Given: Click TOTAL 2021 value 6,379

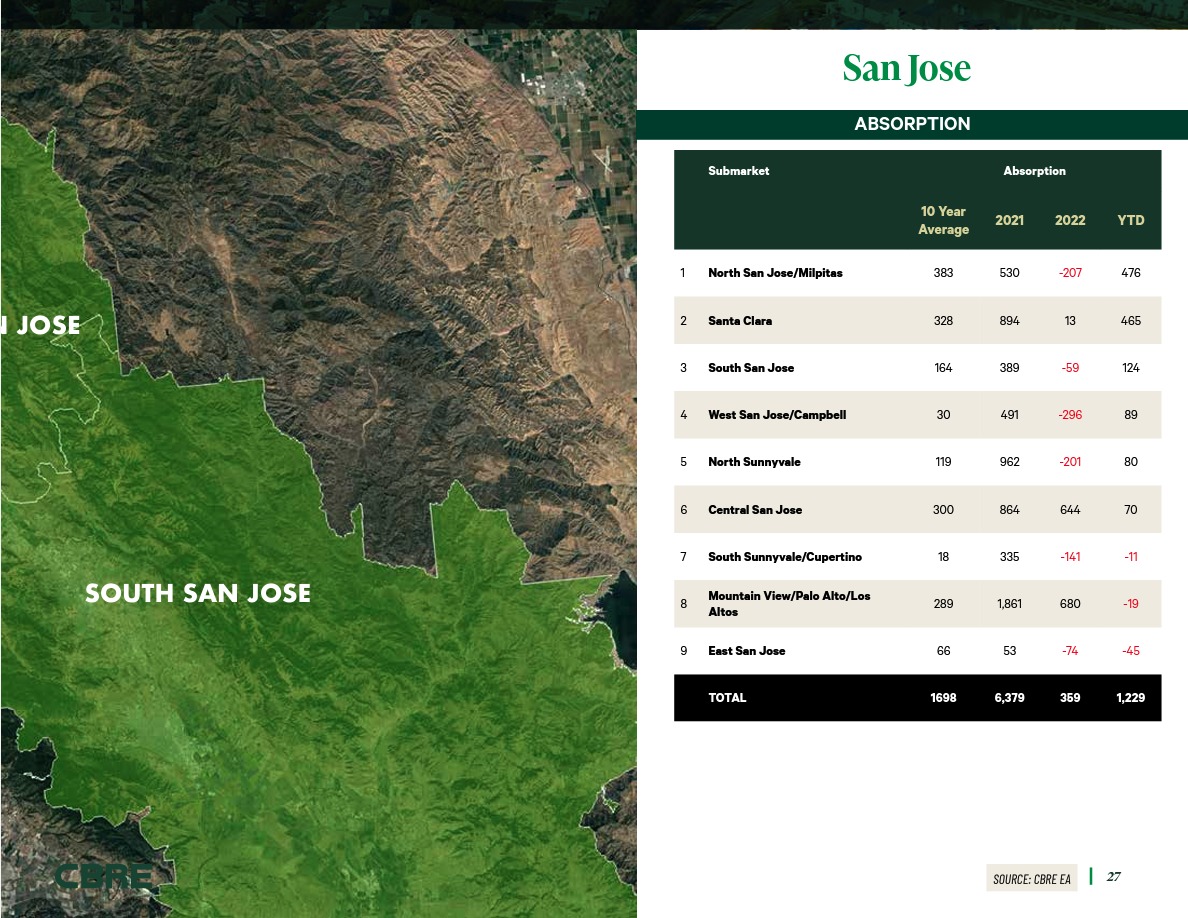Looking at the screenshot, I should tap(1009, 698).
